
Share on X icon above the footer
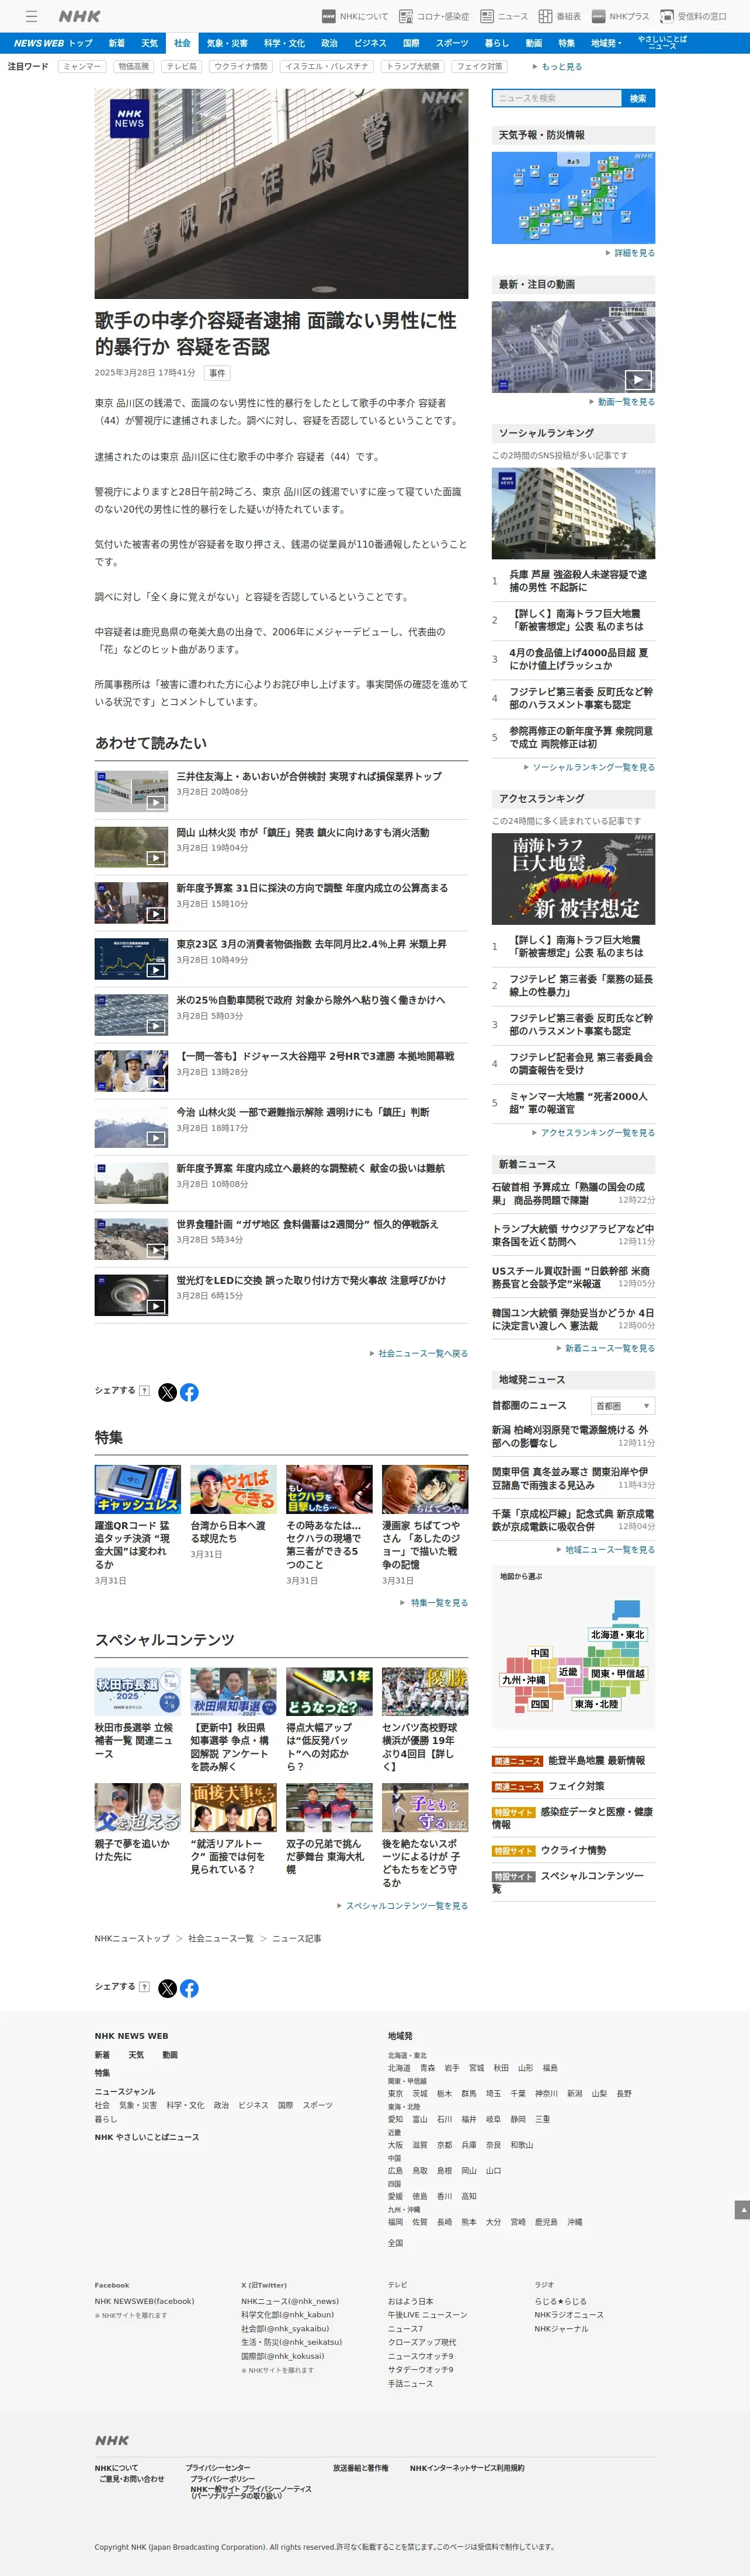(x=167, y=1988)
